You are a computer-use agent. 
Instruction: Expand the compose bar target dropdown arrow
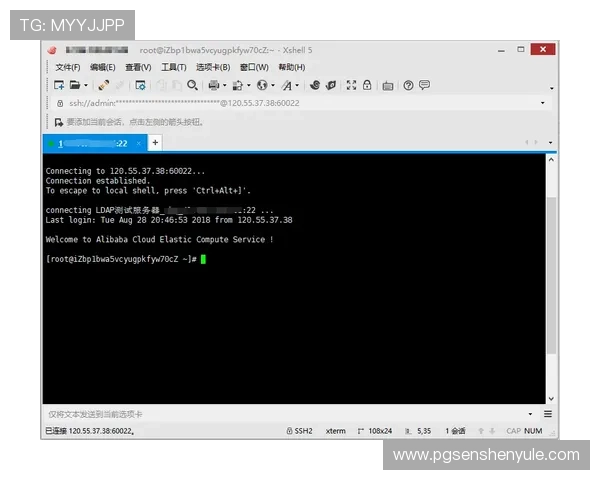click(x=530, y=414)
